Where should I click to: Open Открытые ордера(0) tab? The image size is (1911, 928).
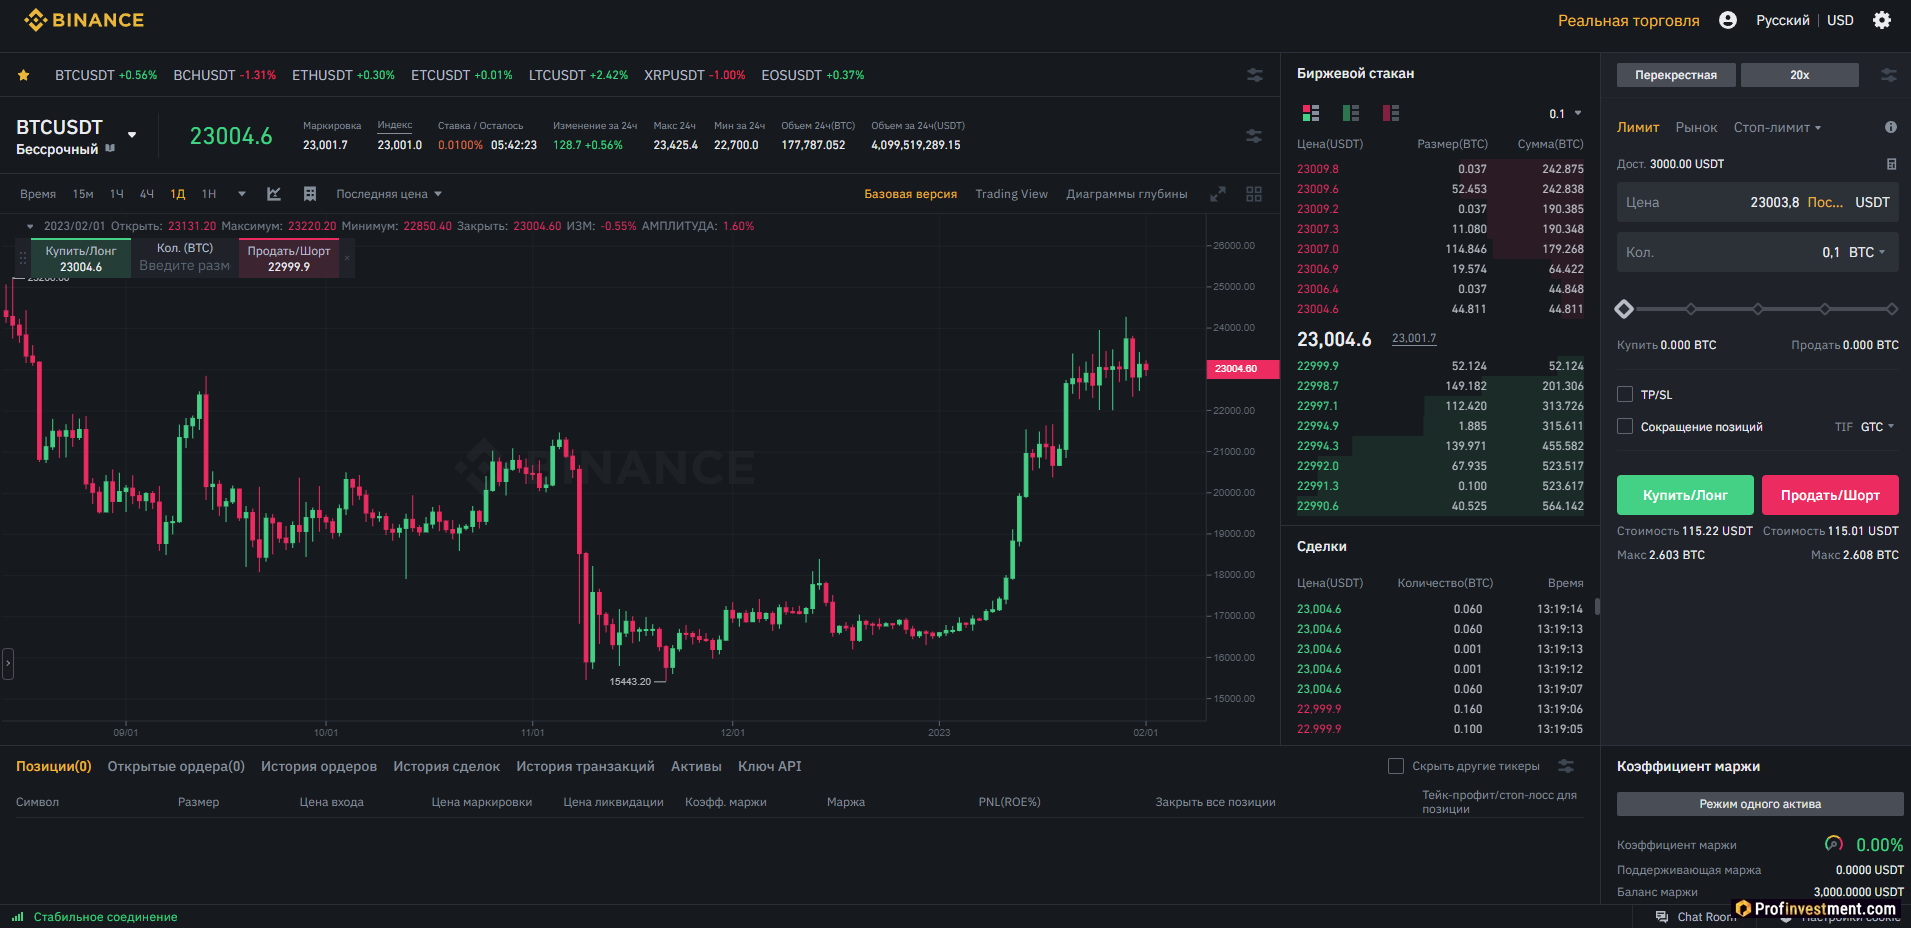click(176, 766)
